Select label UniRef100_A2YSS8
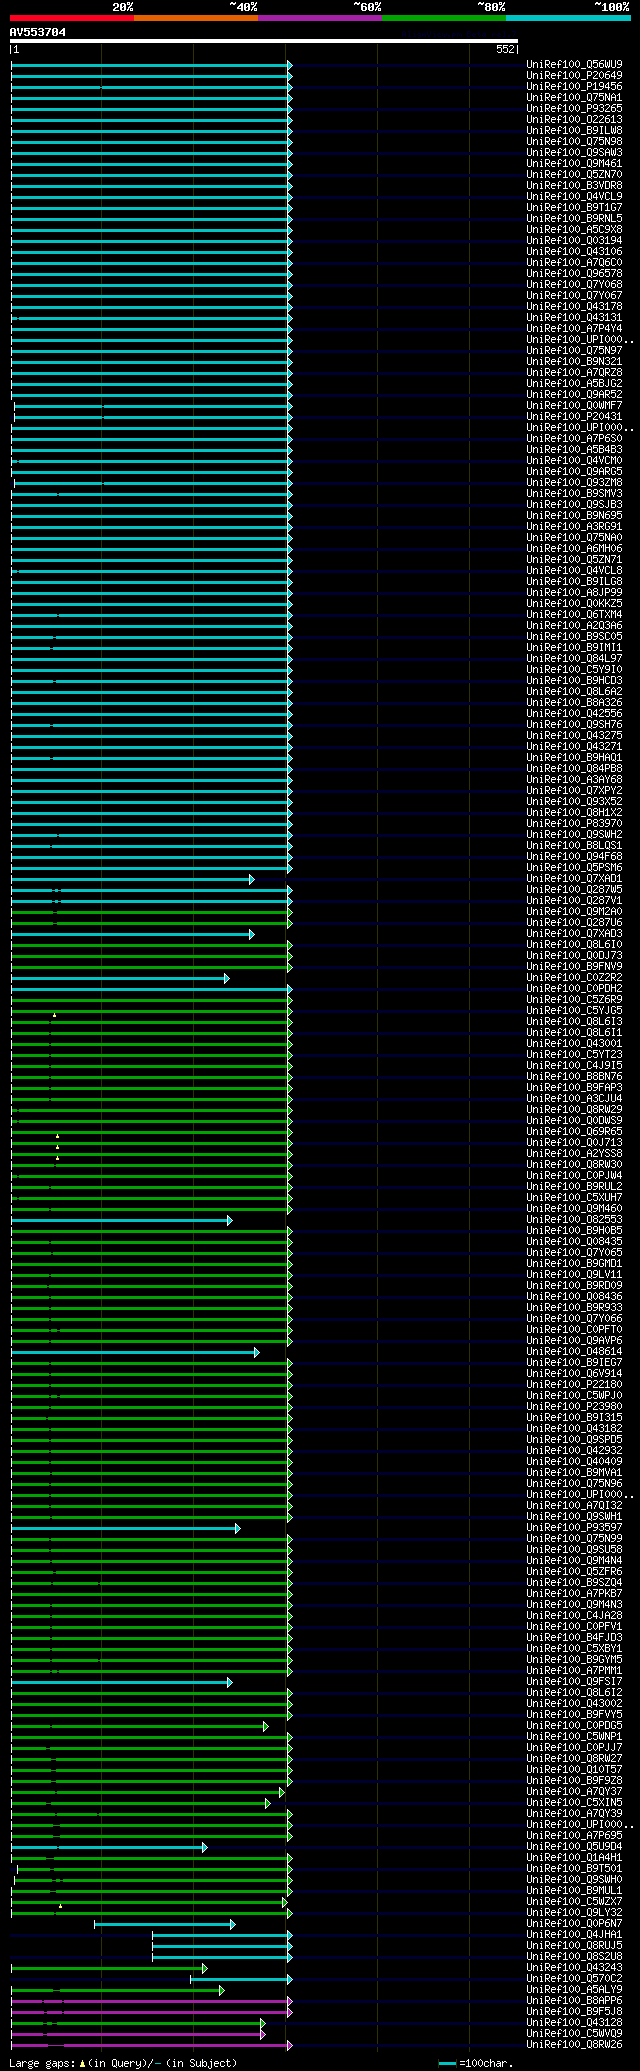Image resolution: width=640 pixels, height=2071 pixels. pyautogui.click(x=574, y=1153)
